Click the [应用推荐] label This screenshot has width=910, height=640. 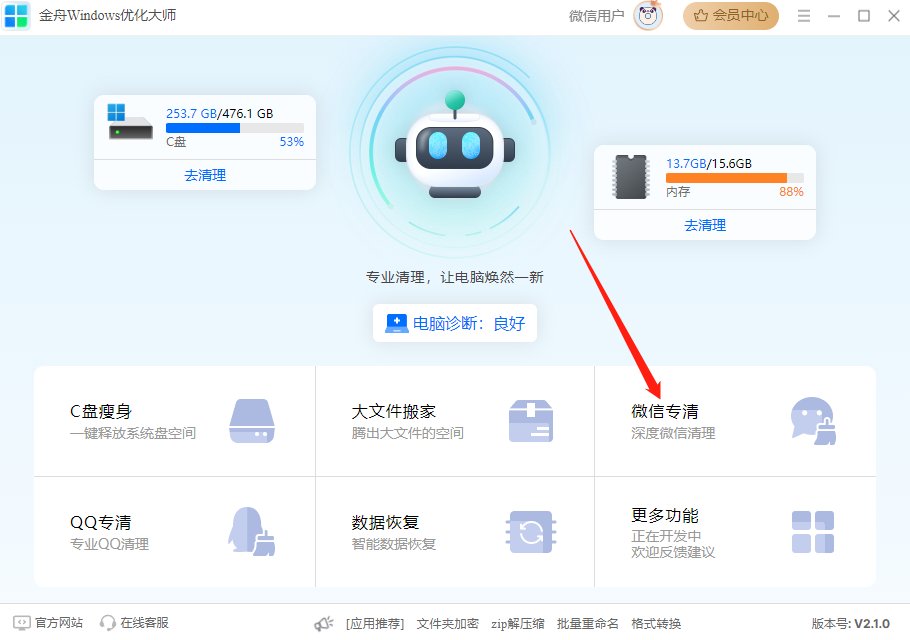click(375, 624)
